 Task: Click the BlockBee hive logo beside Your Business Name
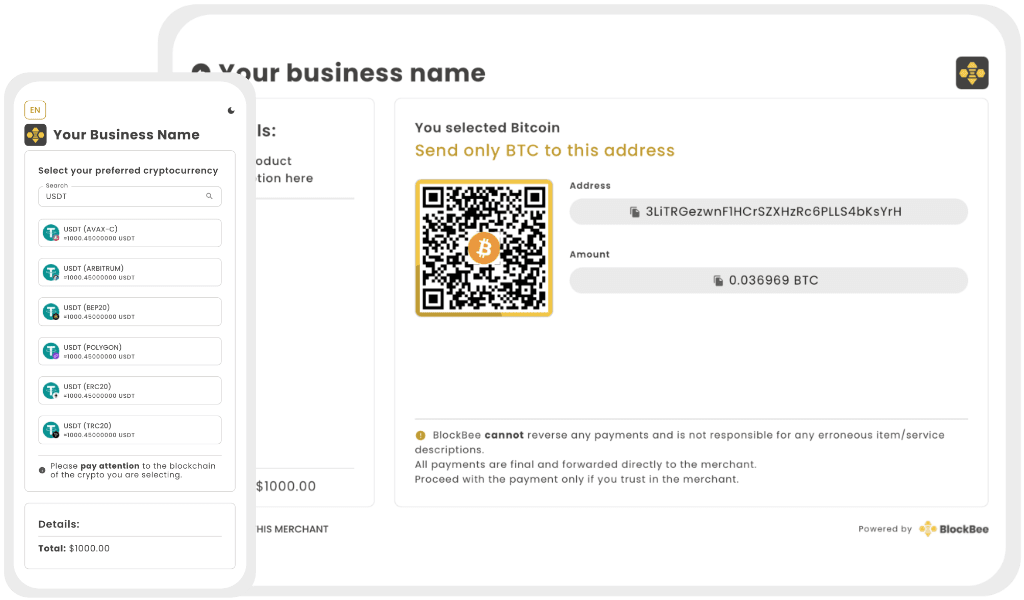tap(33, 134)
